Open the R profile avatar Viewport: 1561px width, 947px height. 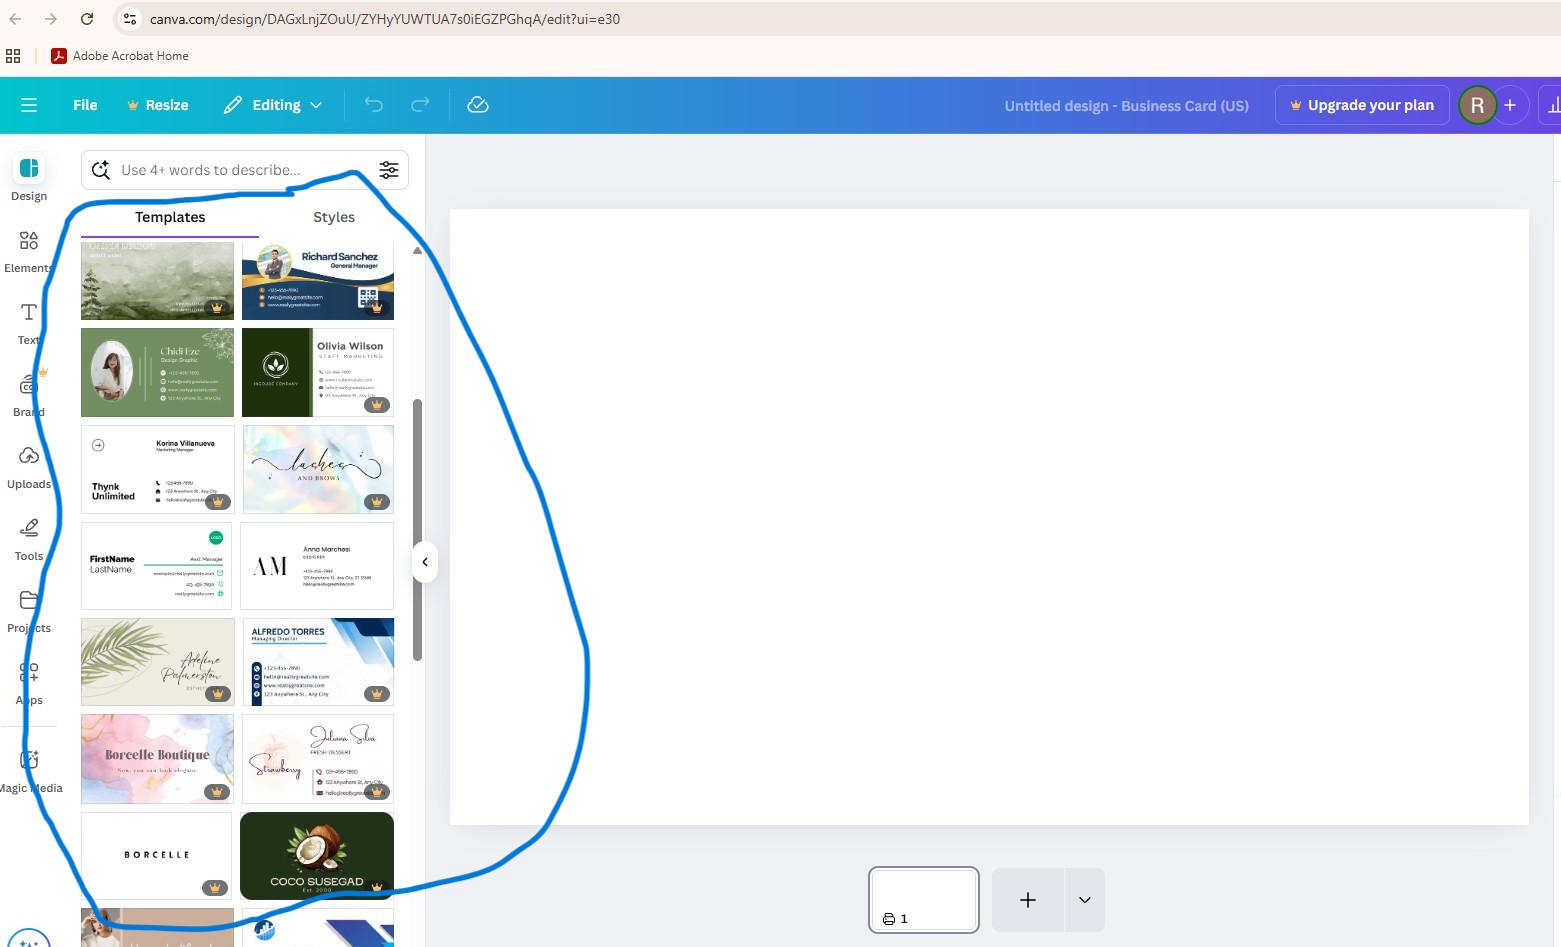coord(1477,105)
